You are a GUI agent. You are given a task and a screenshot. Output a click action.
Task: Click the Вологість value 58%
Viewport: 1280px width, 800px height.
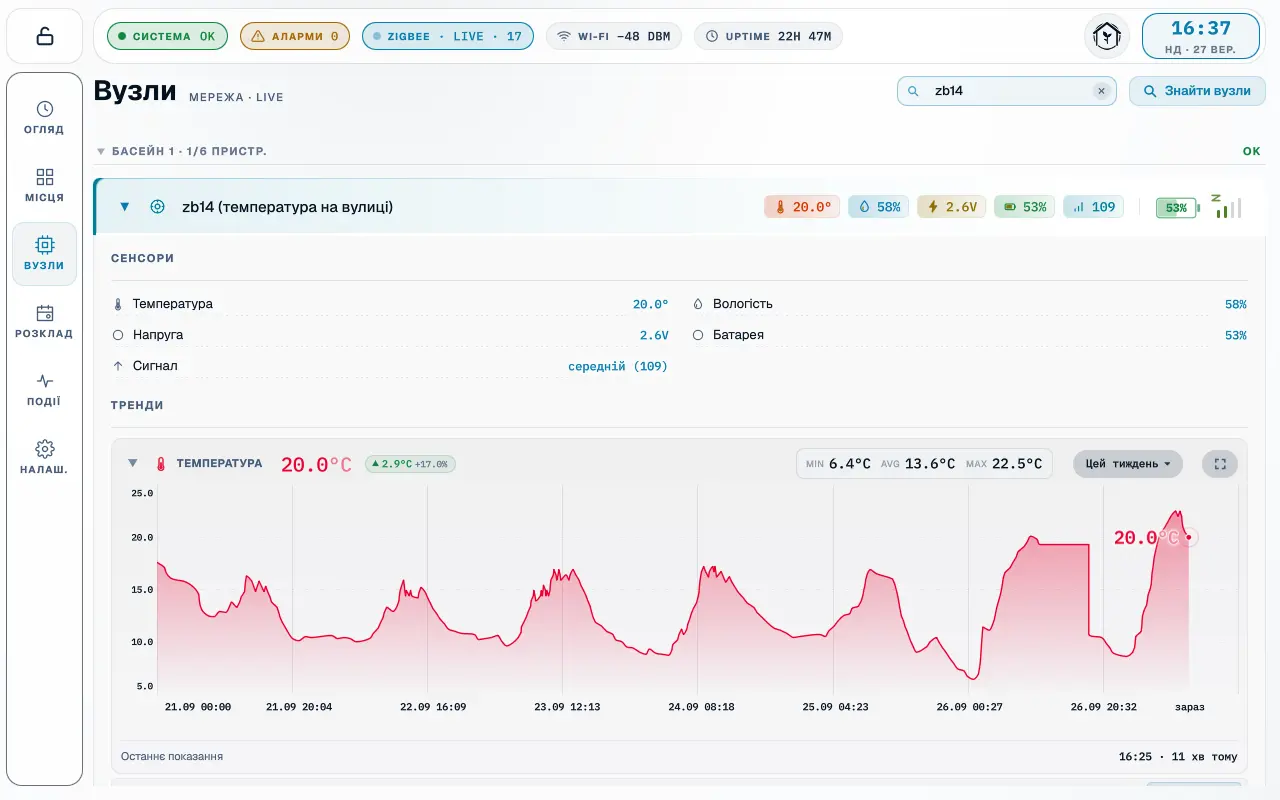1236,304
